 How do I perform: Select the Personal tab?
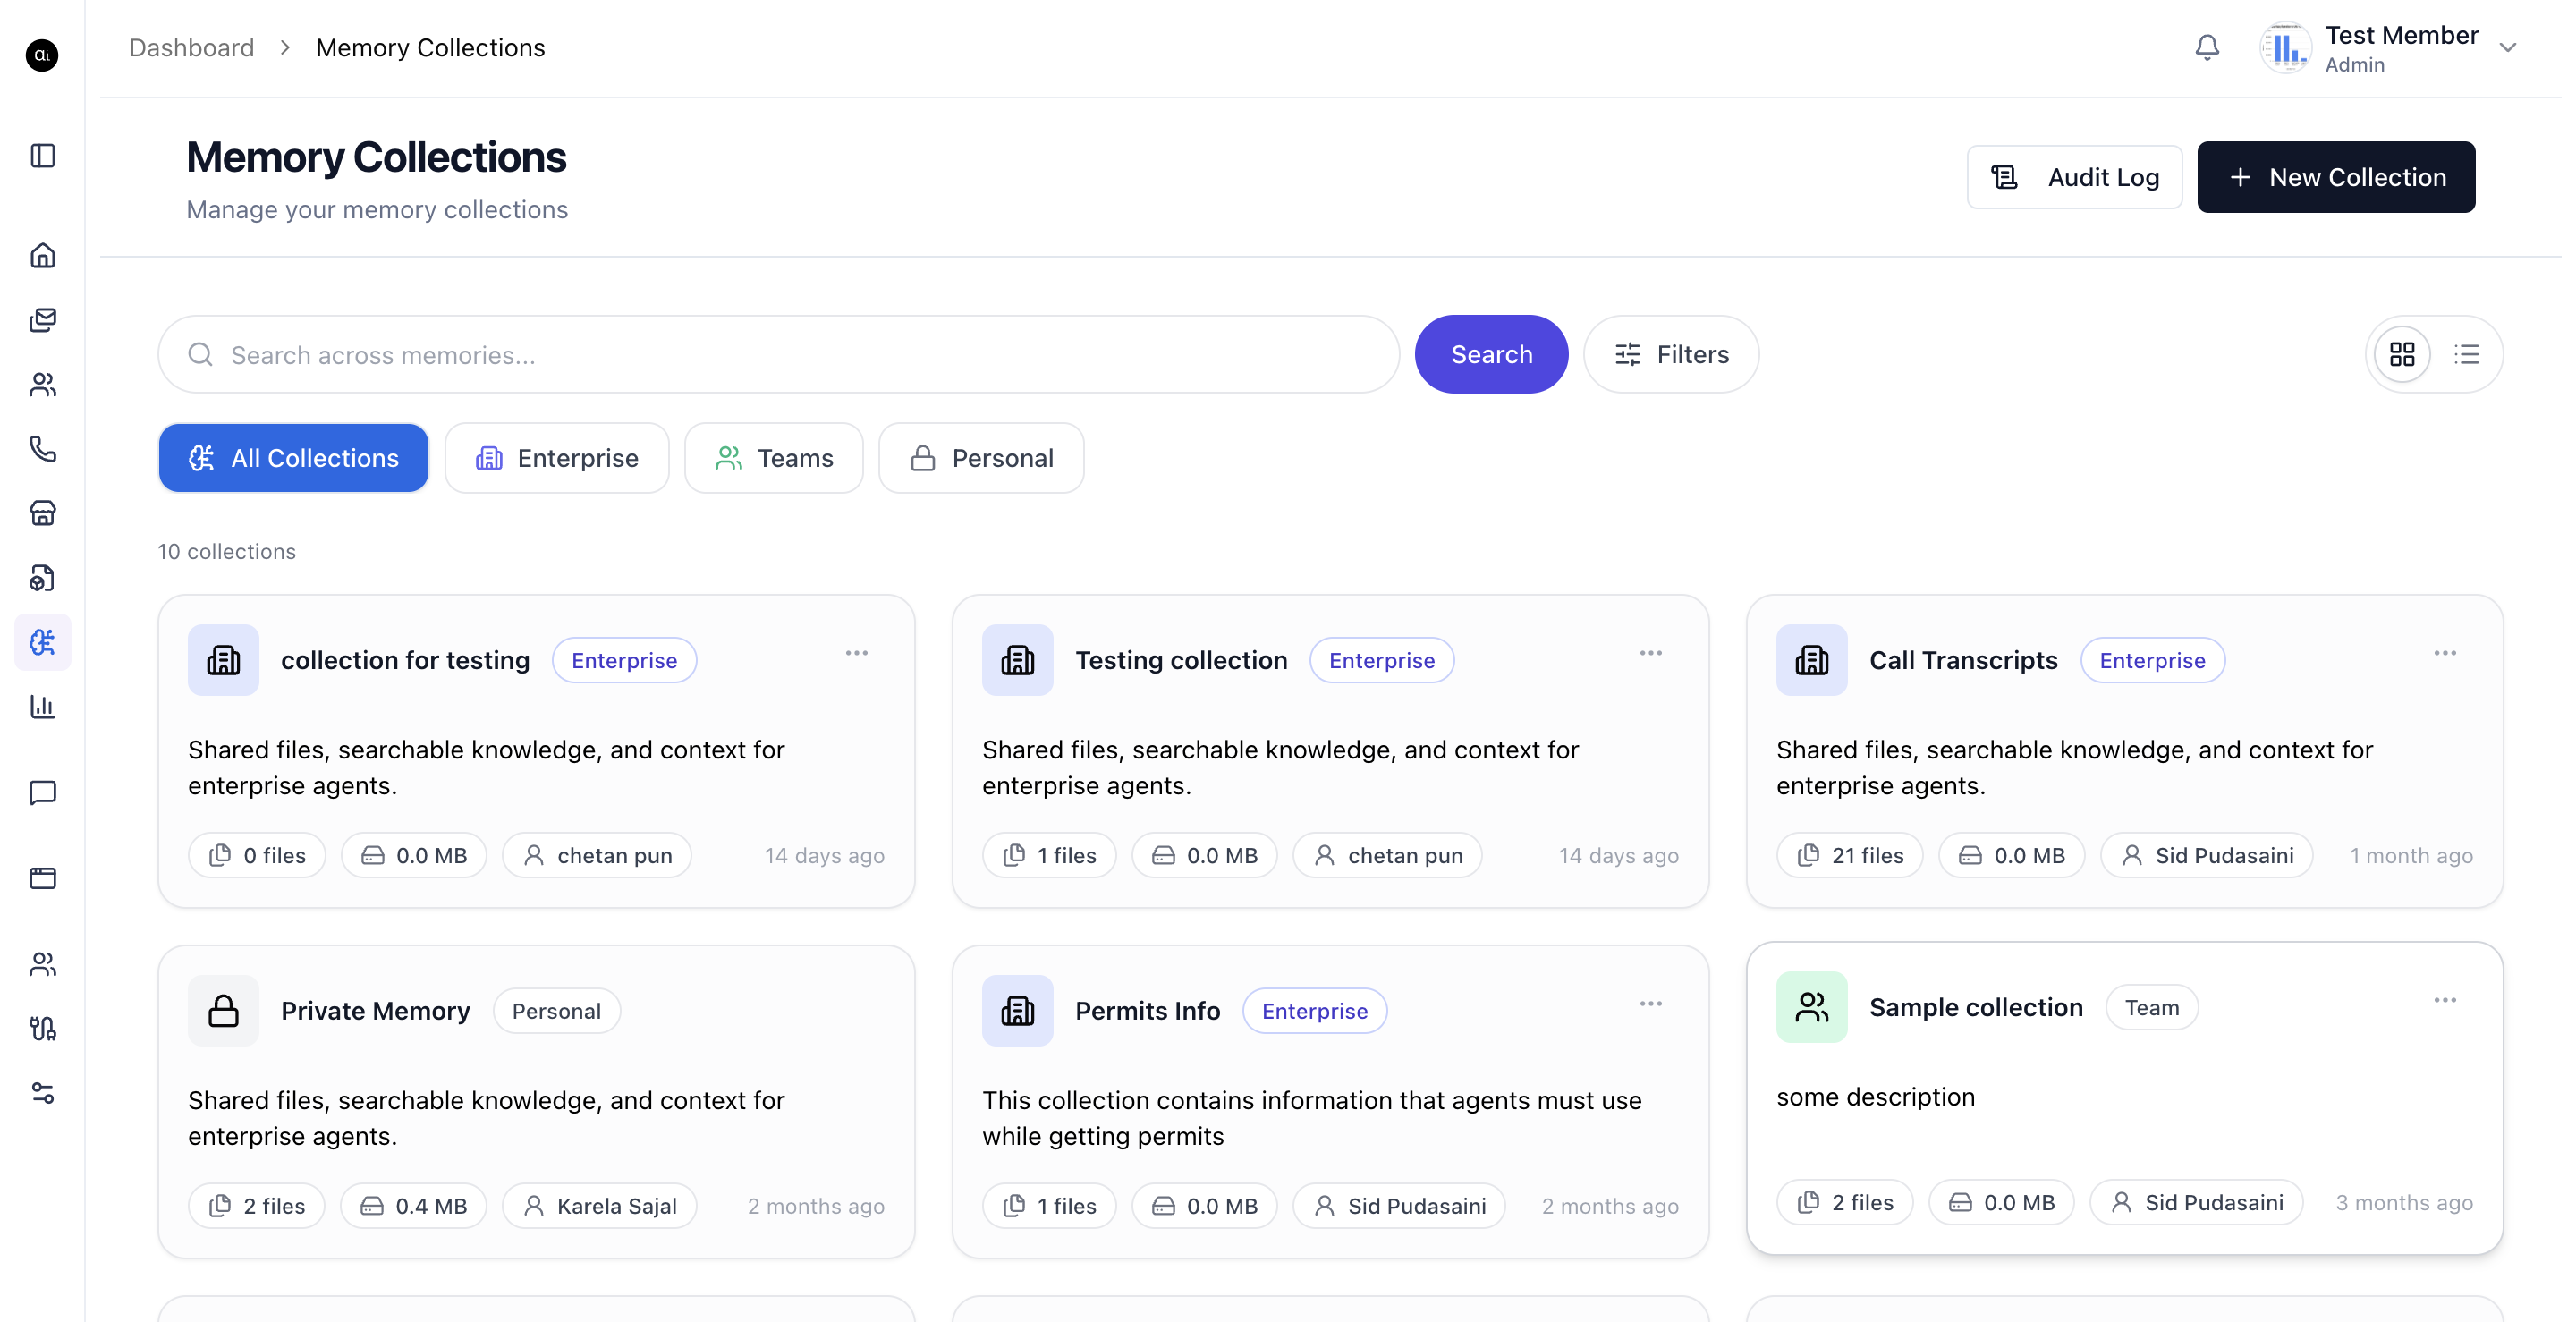[981, 458]
